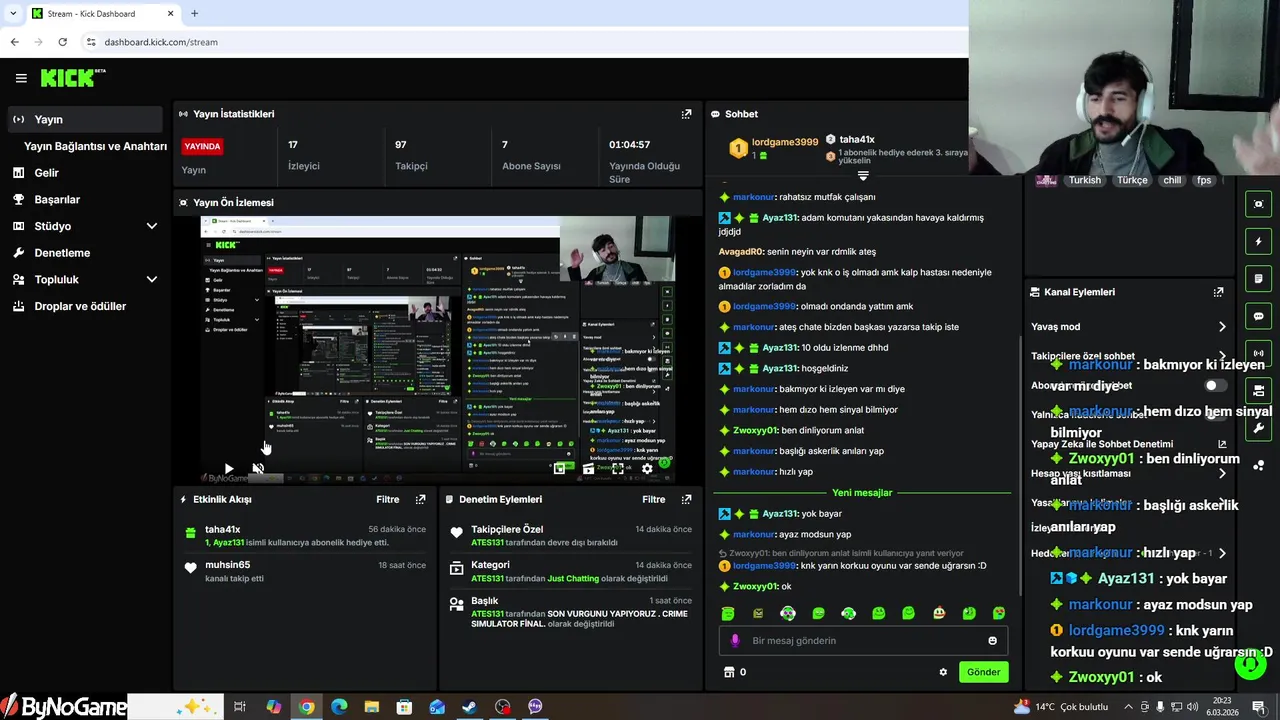Click the chill tag chip
The height and width of the screenshot is (720, 1280).
pos(1172,180)
